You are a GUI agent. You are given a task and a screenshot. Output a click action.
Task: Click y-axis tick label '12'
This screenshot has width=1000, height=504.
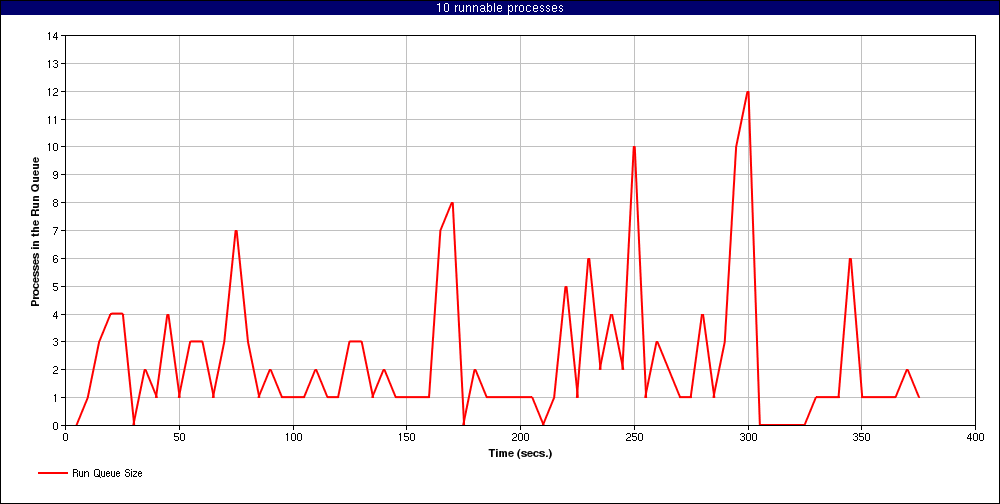[52, 92]
